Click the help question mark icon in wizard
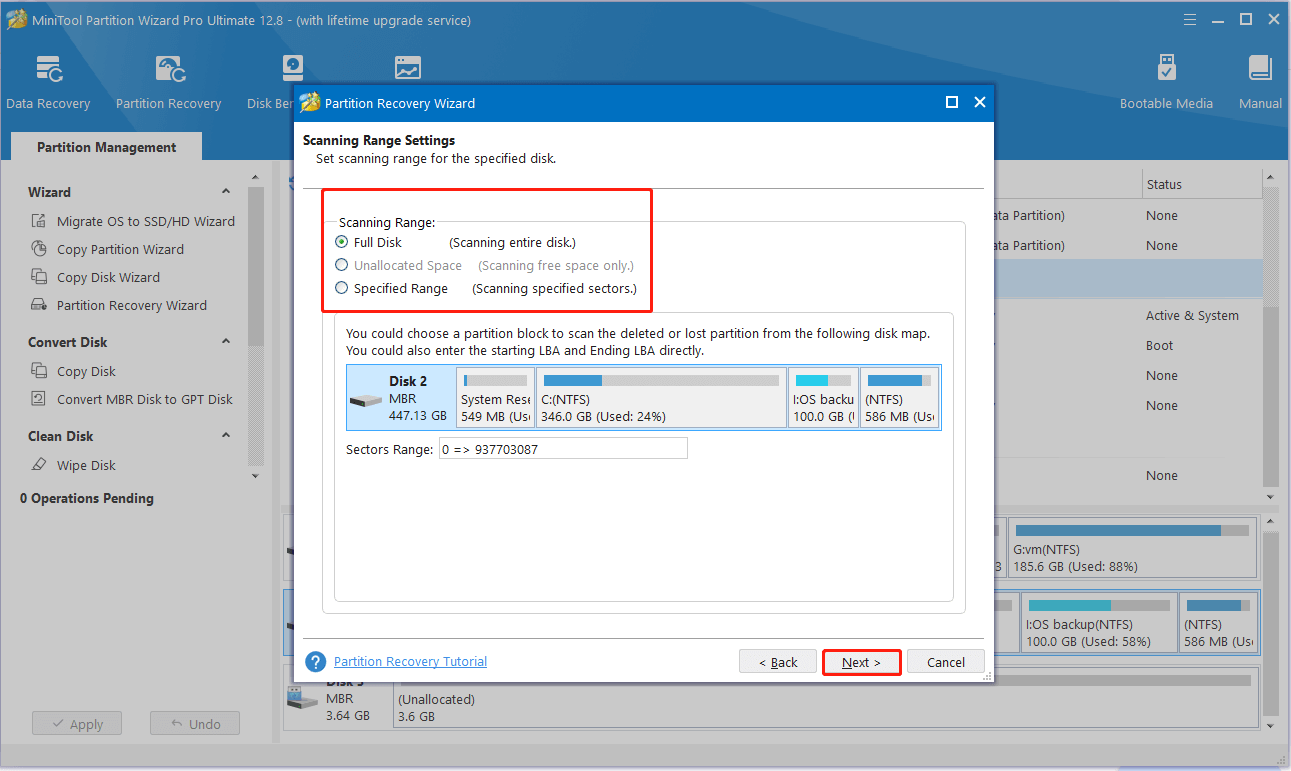This screenshot has width=1291, height=771. coord(316,662)
